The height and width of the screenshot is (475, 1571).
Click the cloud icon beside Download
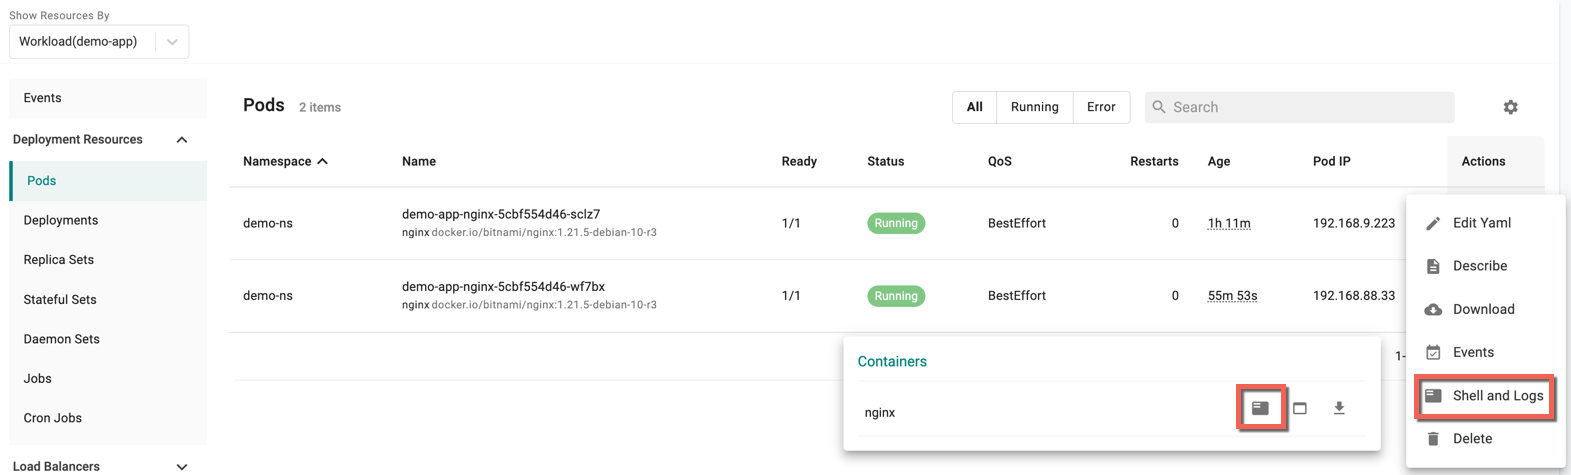click(x=1433, y=309)
